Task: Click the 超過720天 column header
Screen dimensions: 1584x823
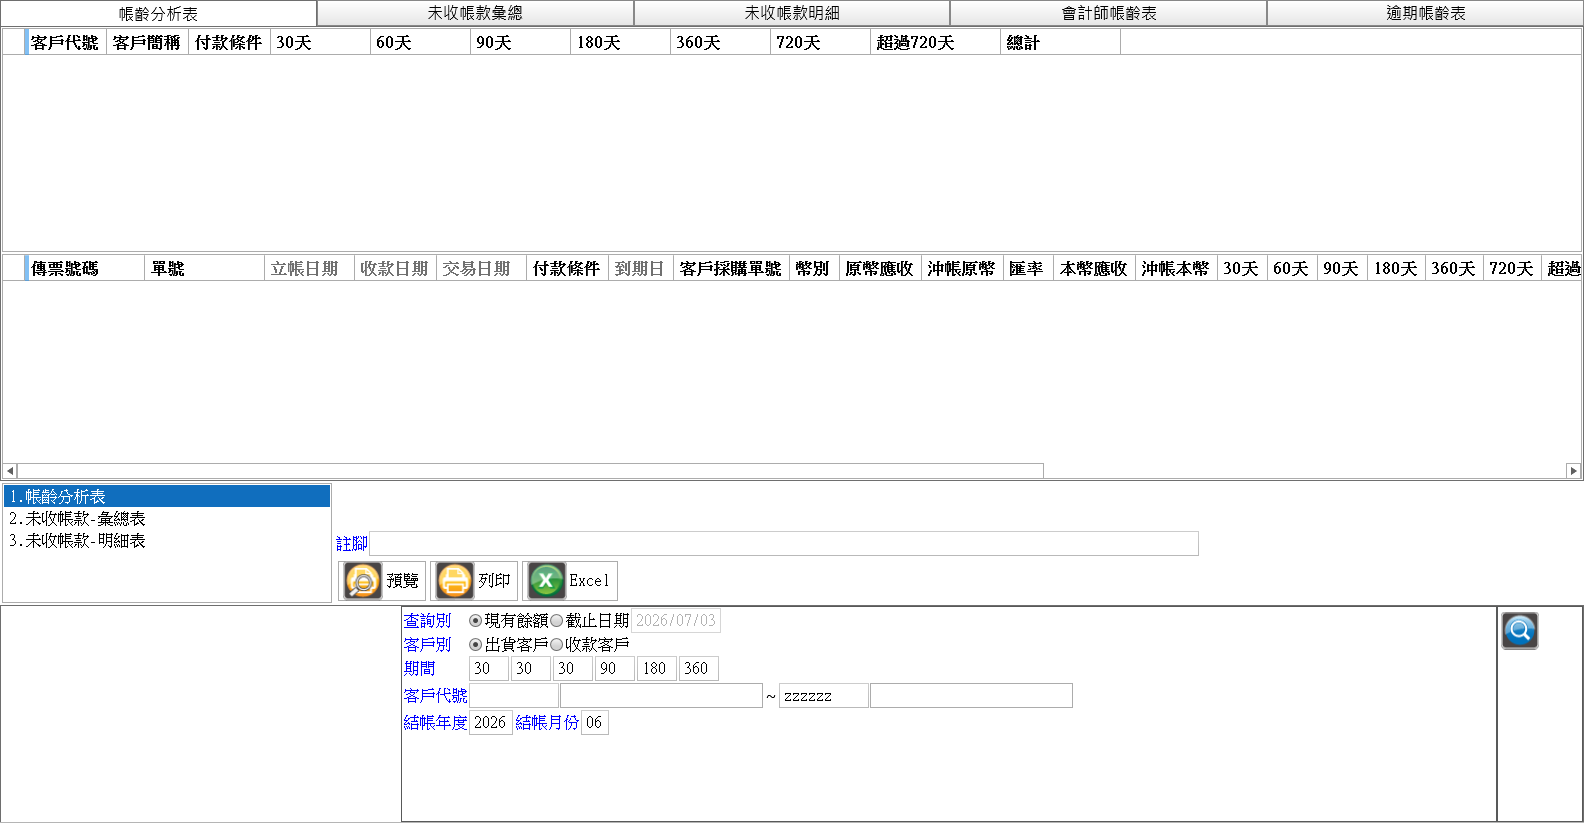Action: 935,43
